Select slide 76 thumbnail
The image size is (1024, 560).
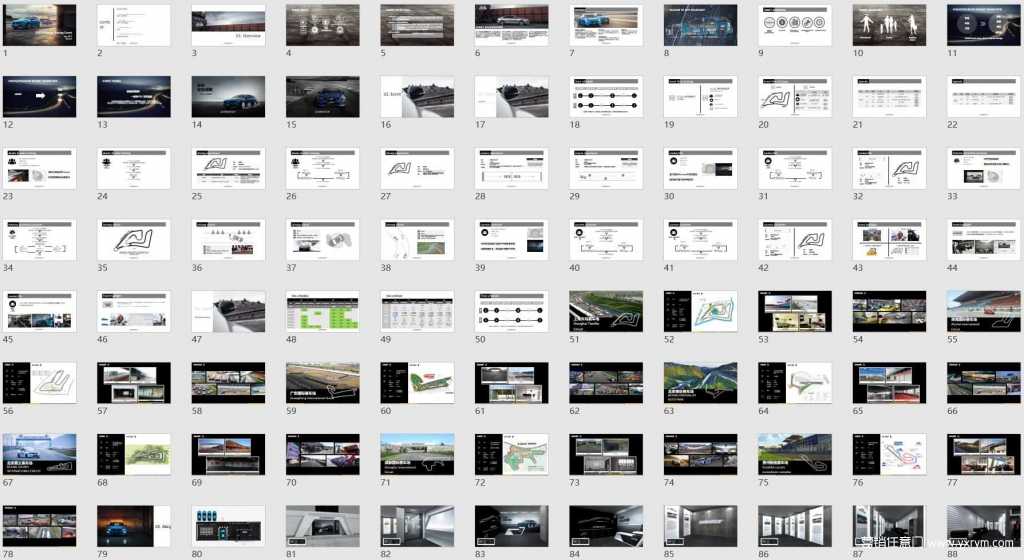[889, 455]
